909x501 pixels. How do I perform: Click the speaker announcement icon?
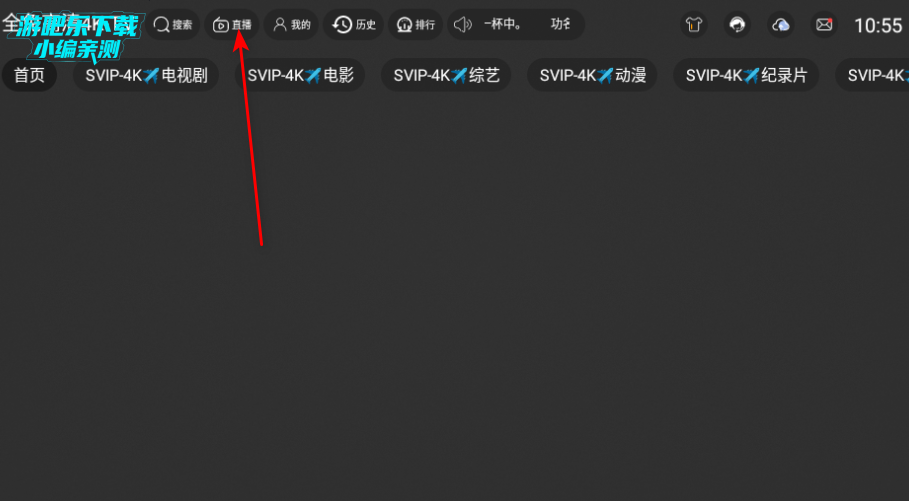463,25
